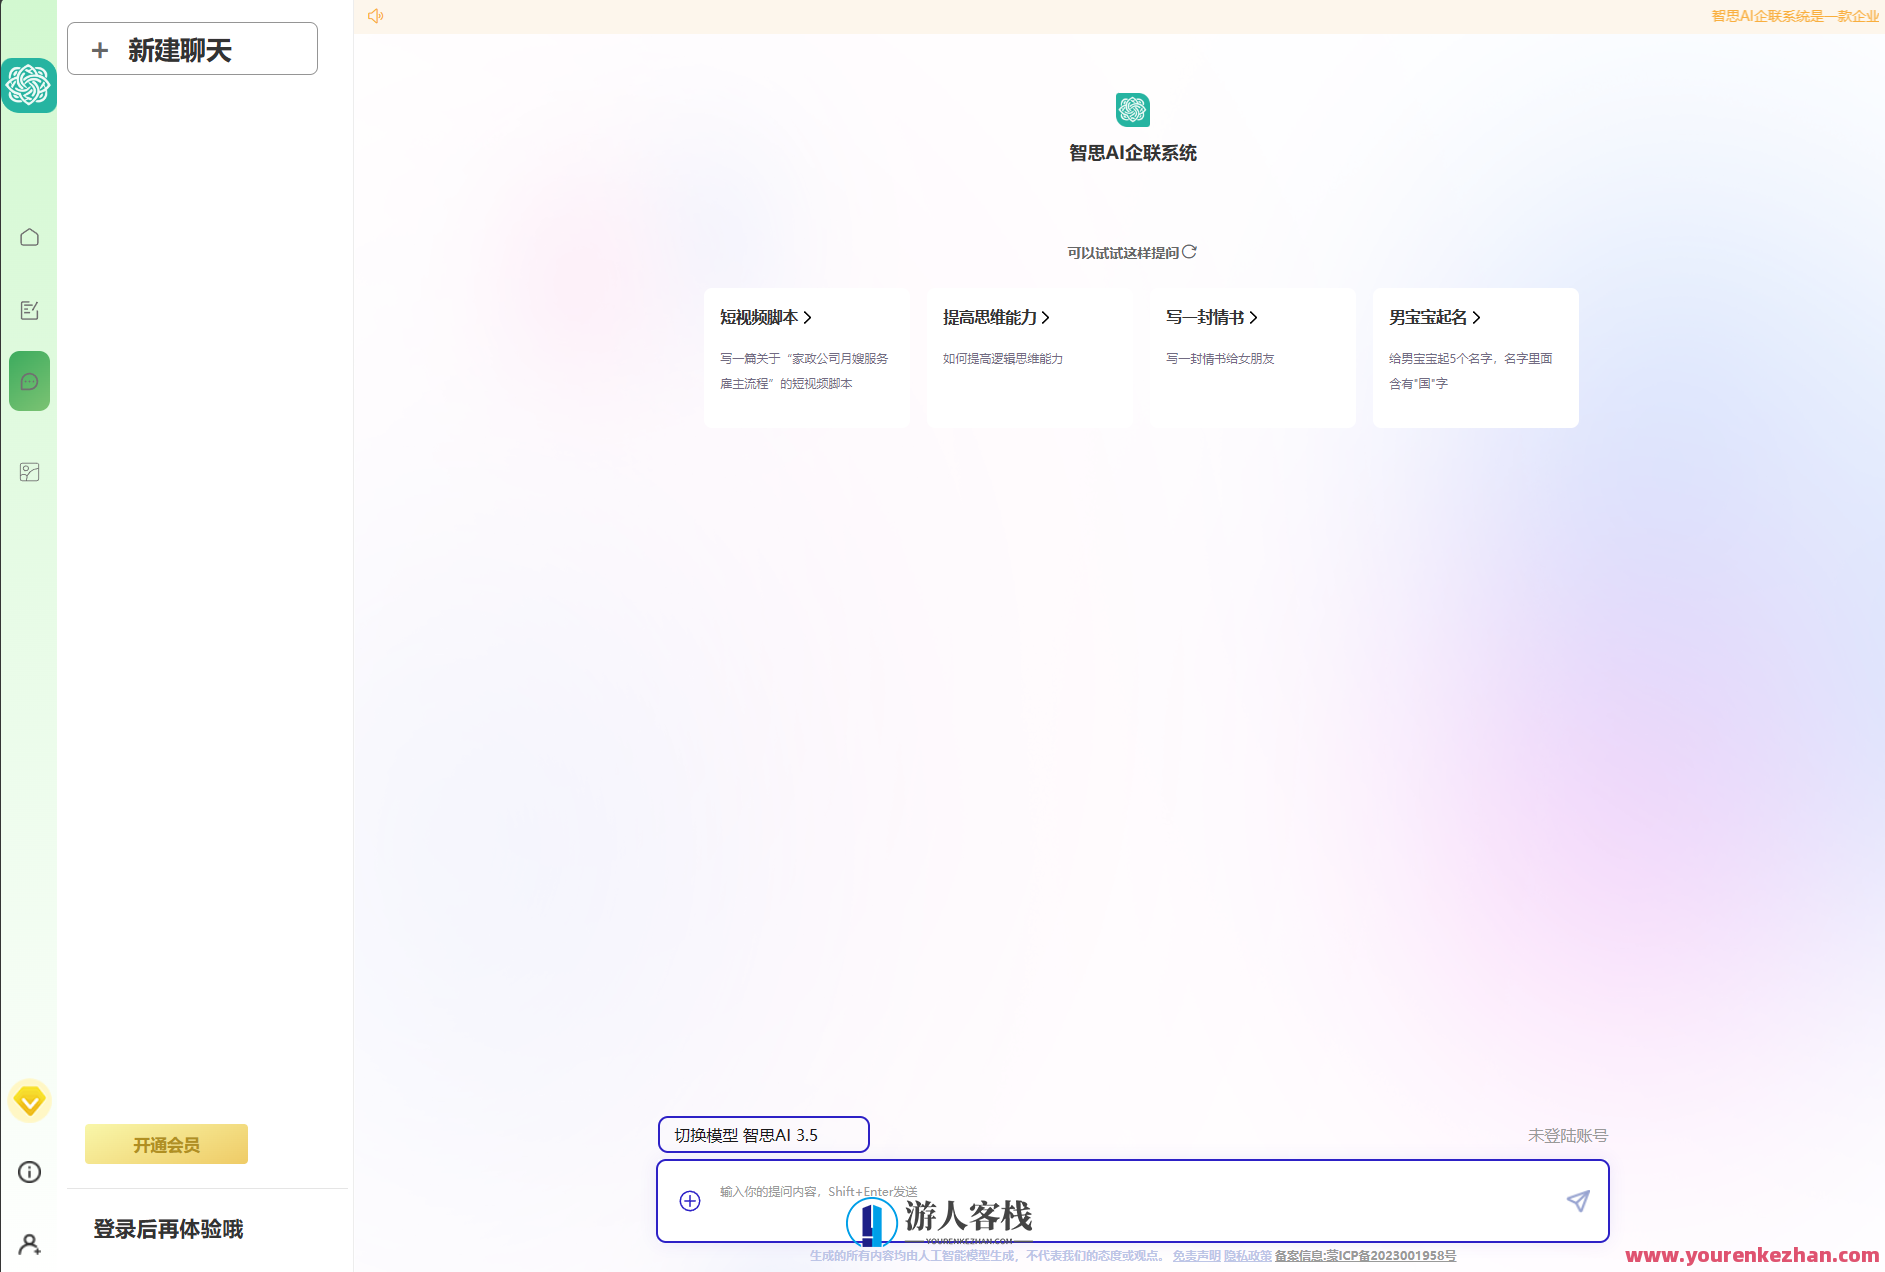Open the image tool icon in the sidebar
Image resolution: width=1885 pixels, height=1272 pixels.
click(x=29, y=472)
